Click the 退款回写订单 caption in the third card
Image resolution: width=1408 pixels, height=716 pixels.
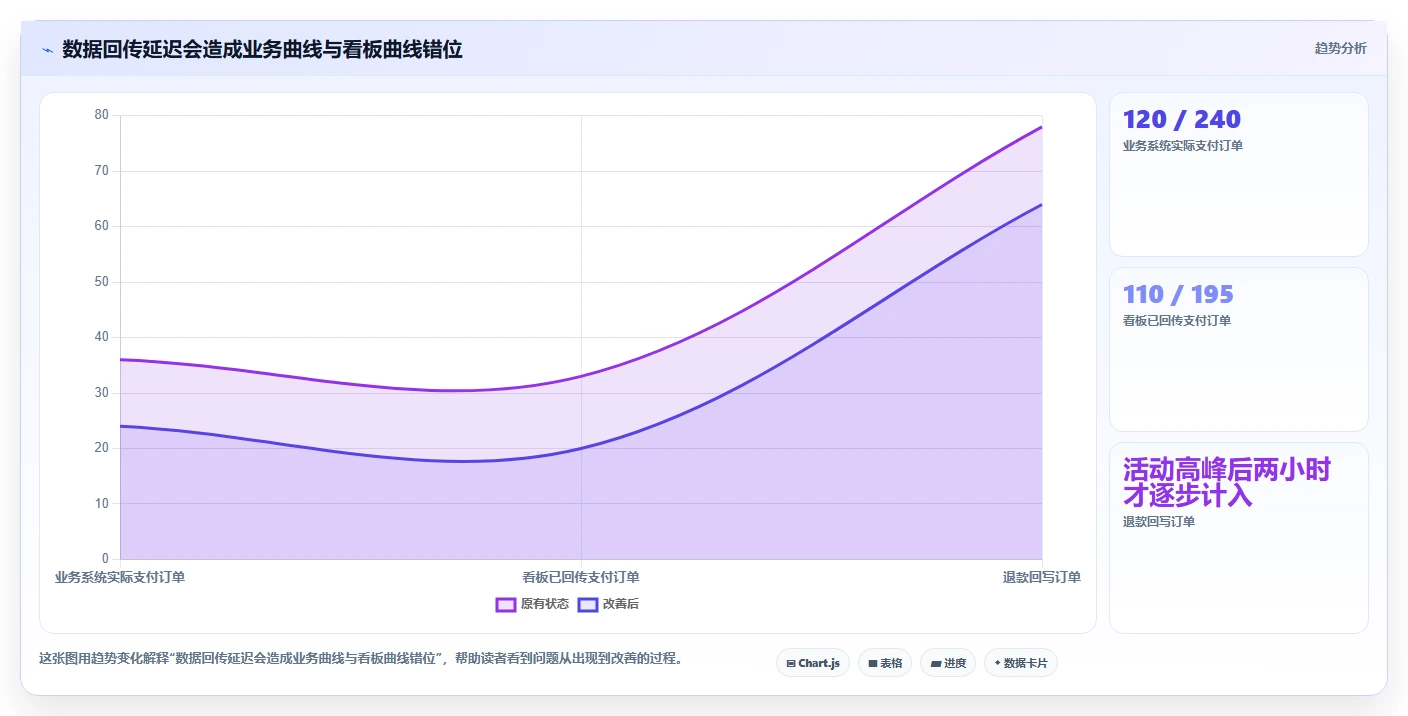click(1159, 522)
